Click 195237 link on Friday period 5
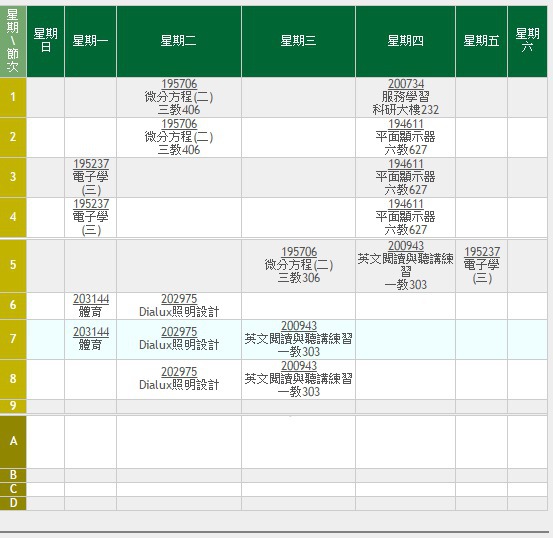The height and width of the screenshot is (538, 553). (x=482, y=252)
